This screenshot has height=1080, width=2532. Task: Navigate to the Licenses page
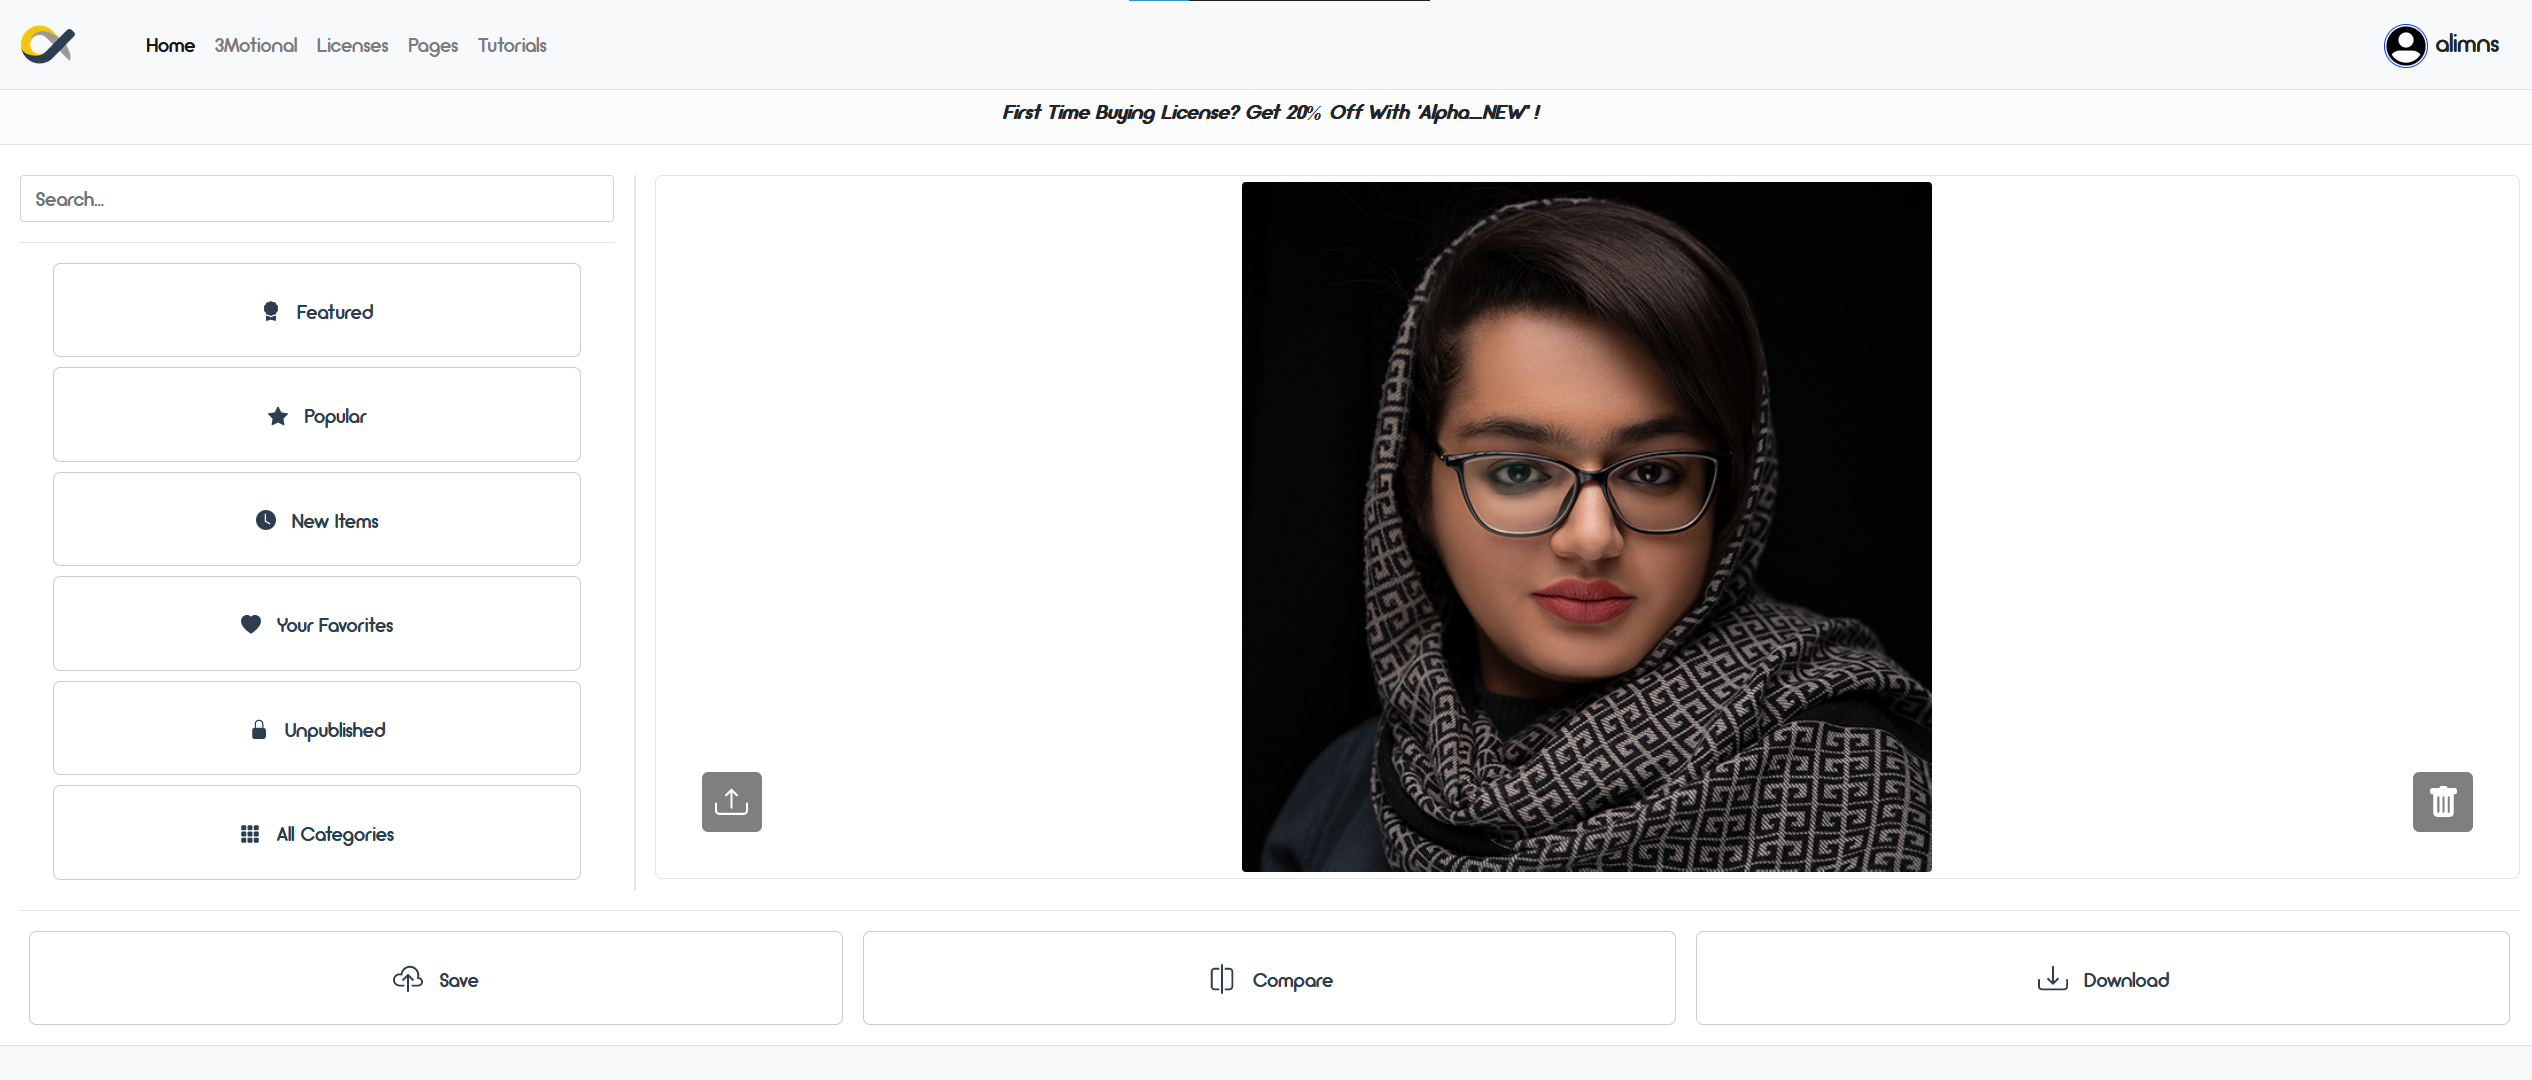pos(352,45)
